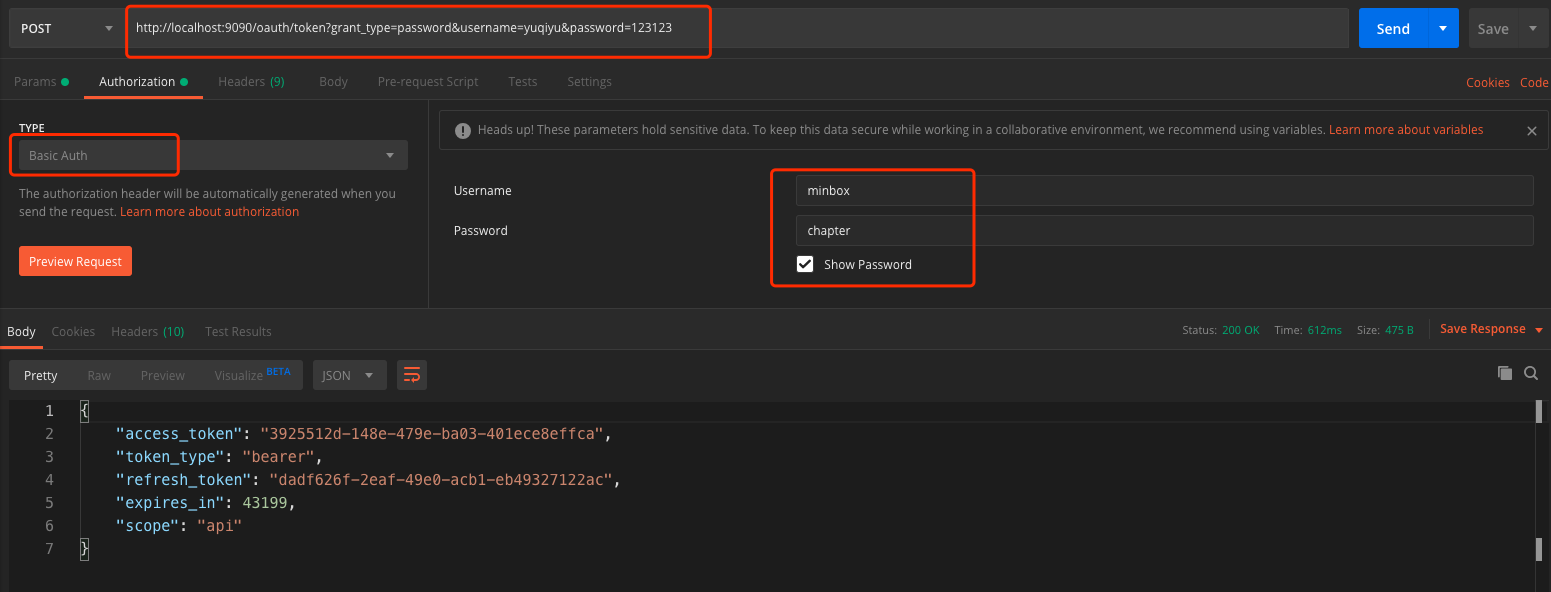Image resolution: width=1551 pixels, height=592 pixels.
Task: Open the POST method dropdown
Action: click(66, 28)
